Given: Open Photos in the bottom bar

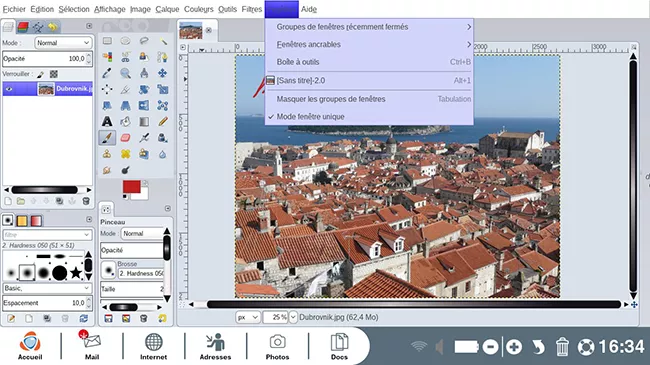Looking at the screenshot, I should [x=277, y=346].
